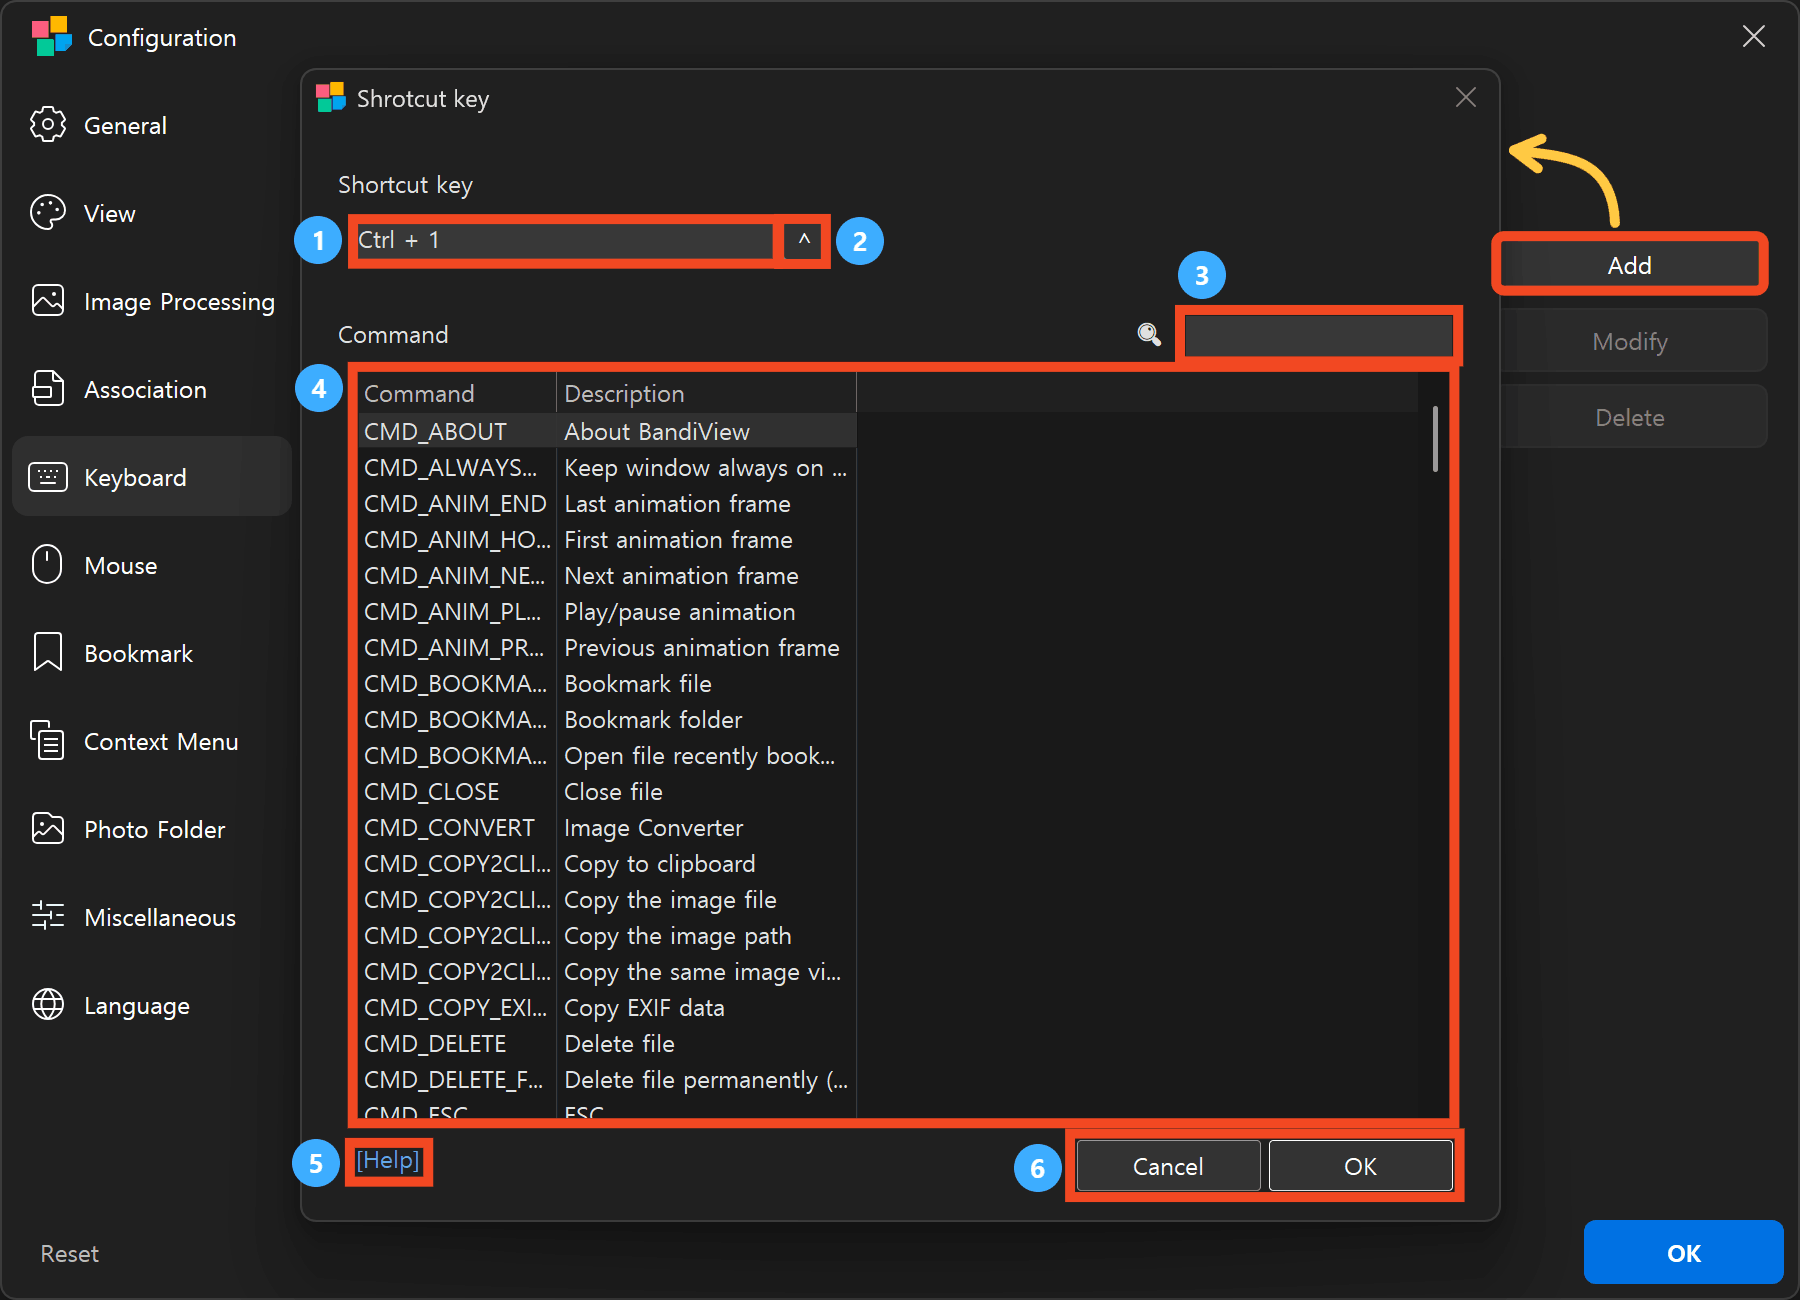
Task: Click the Add button
Action: pyautogui.click(x=1629, y=265)
